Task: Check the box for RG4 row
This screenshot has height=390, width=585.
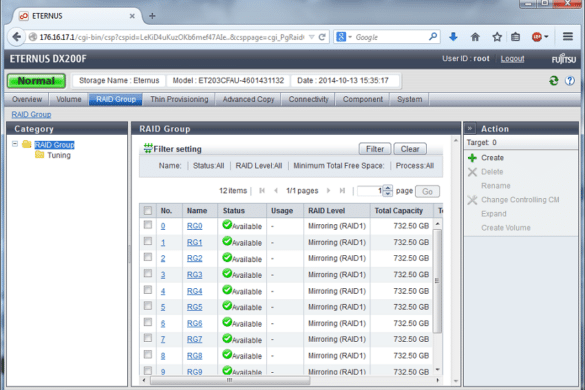Action: tap(148, 290)
